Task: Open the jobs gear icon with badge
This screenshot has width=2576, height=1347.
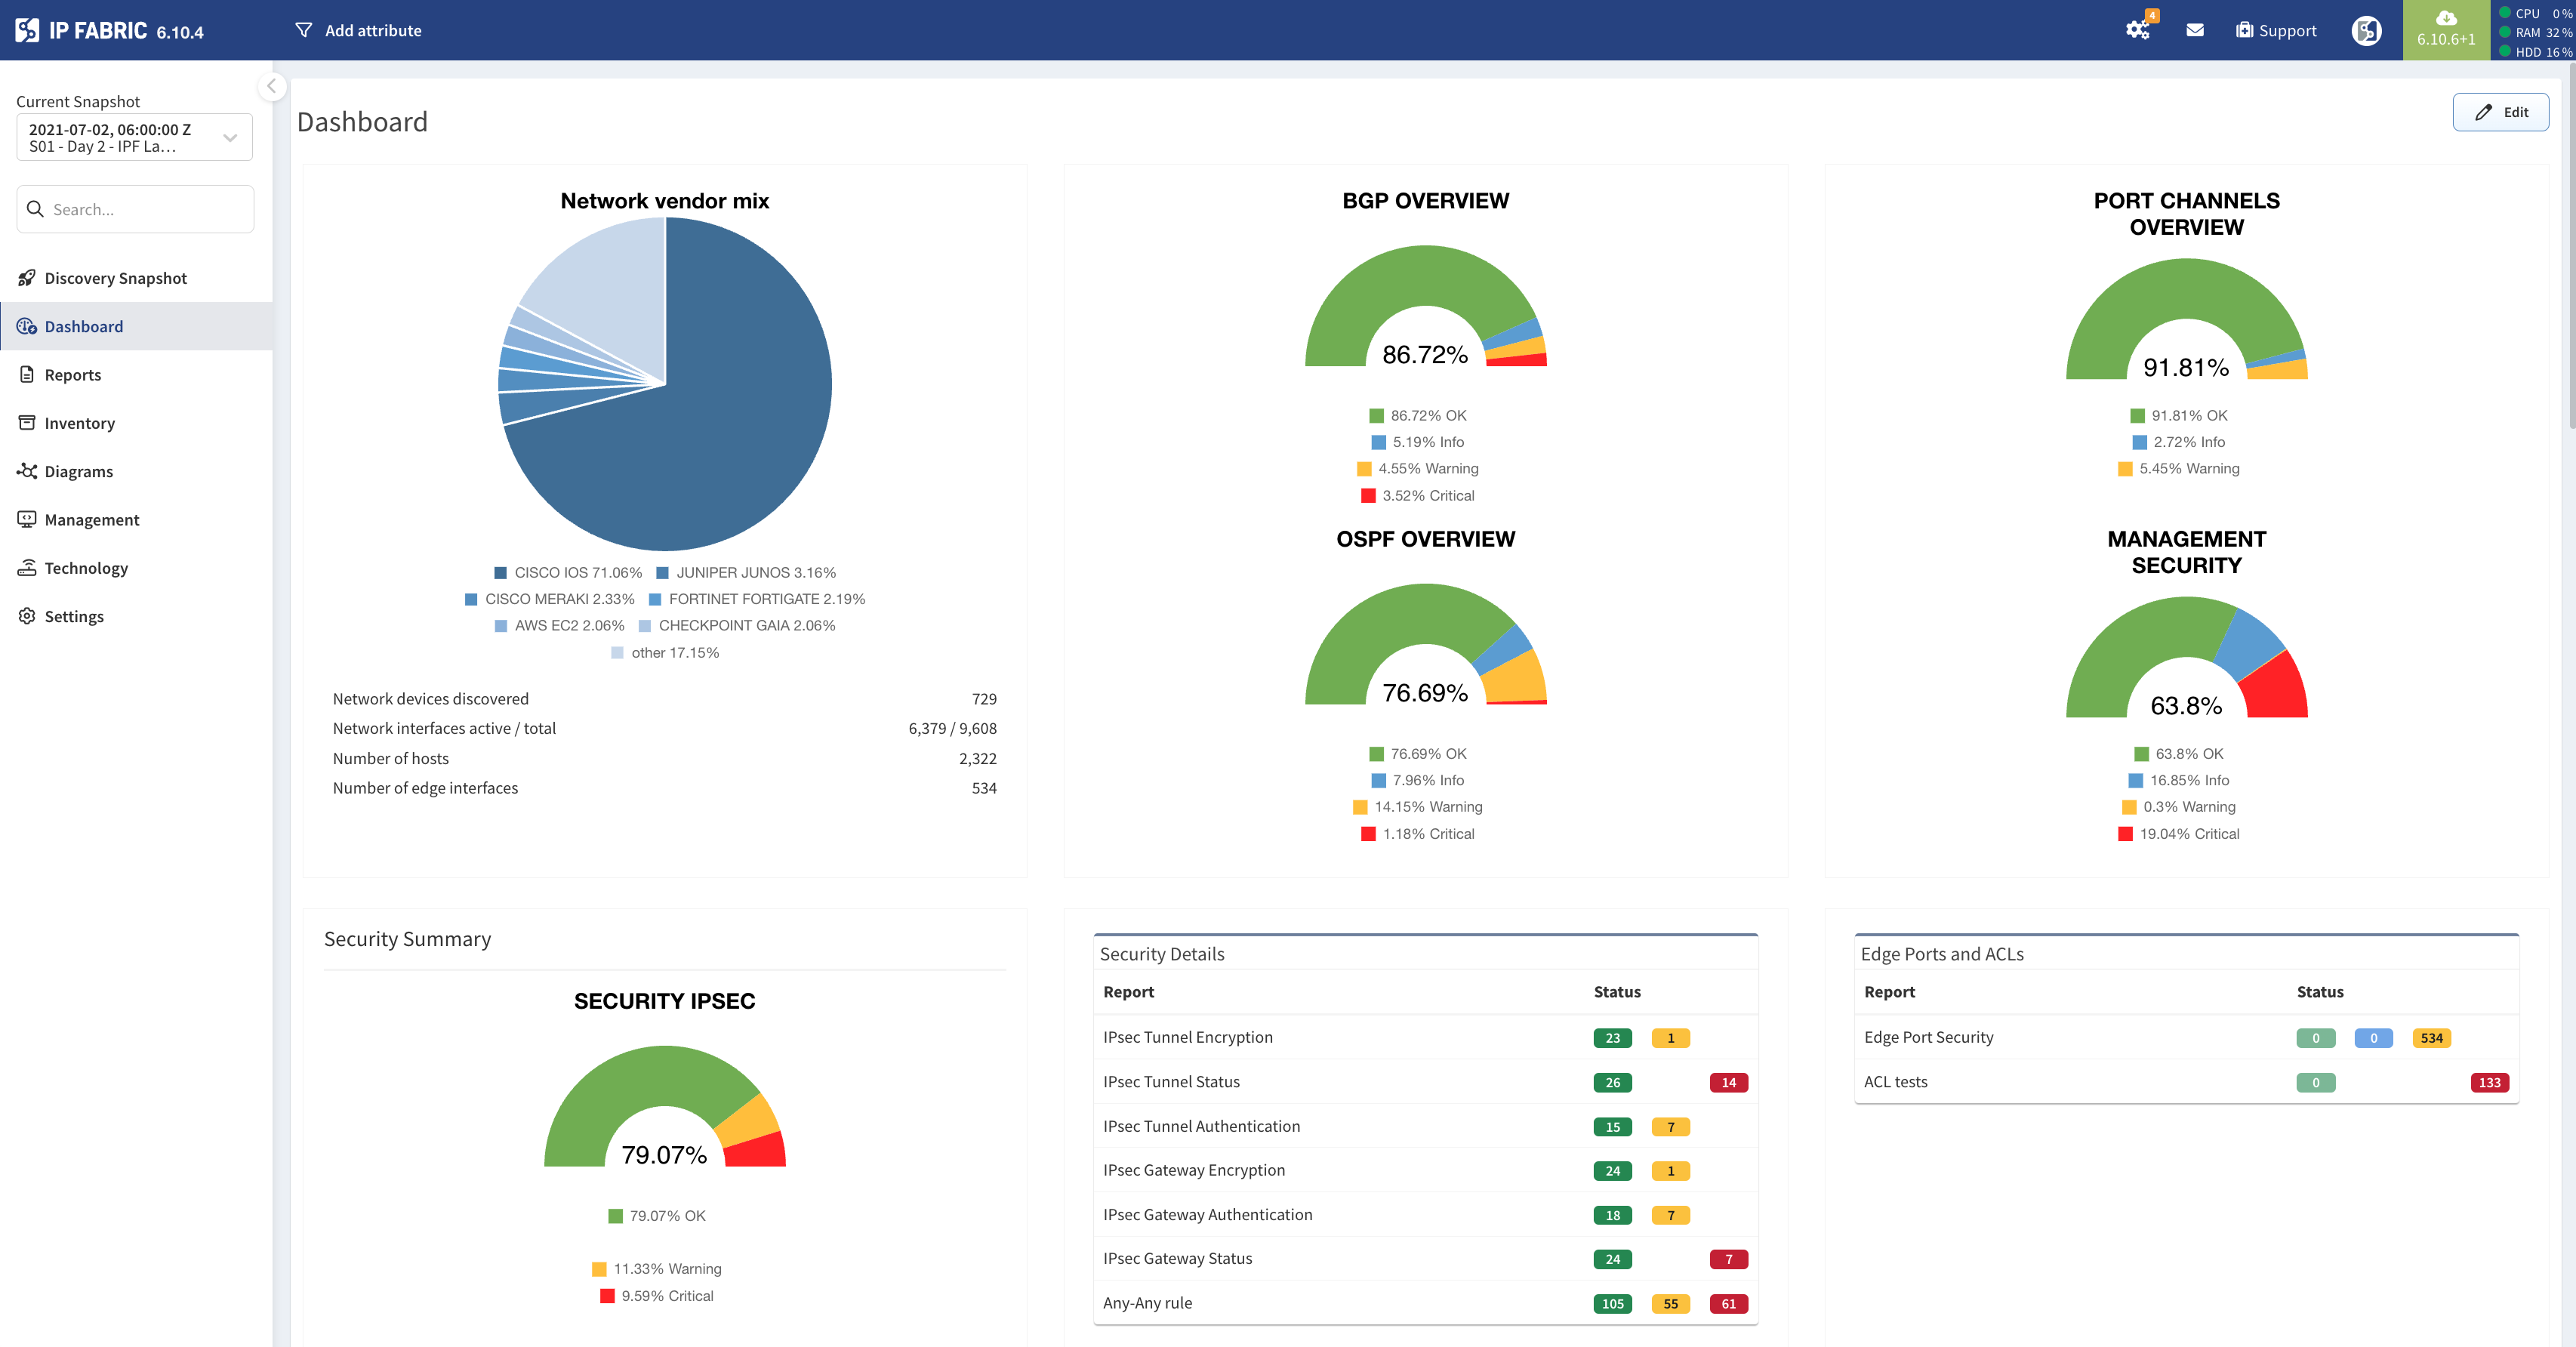Action: pyautogui.click(x=2138, y=30)
